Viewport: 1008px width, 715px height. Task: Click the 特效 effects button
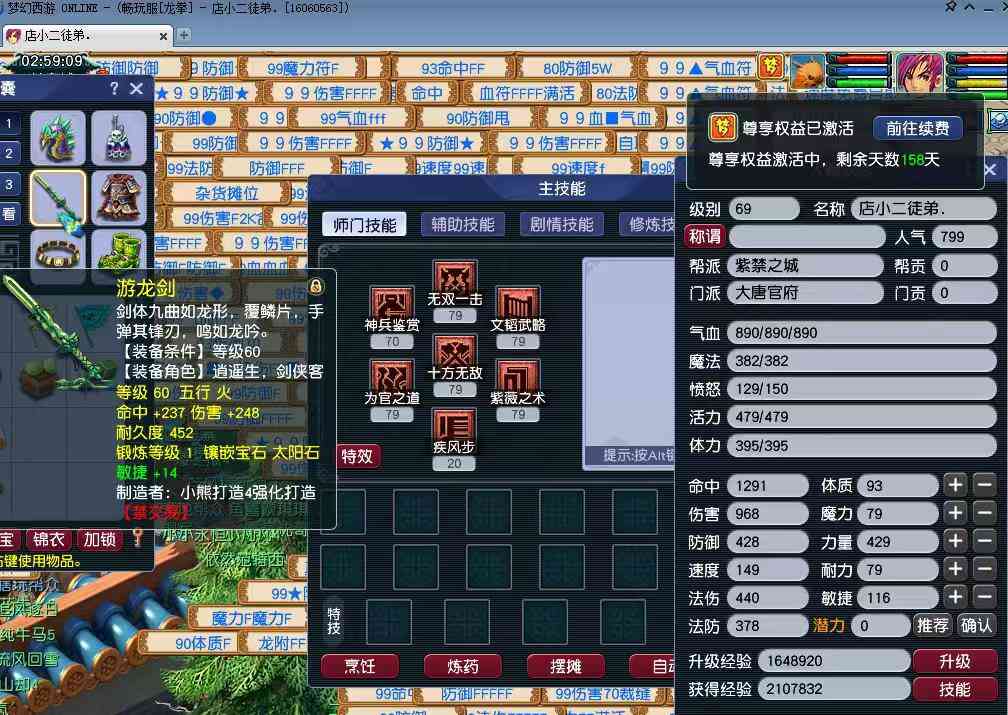click(x=357, y=456)
